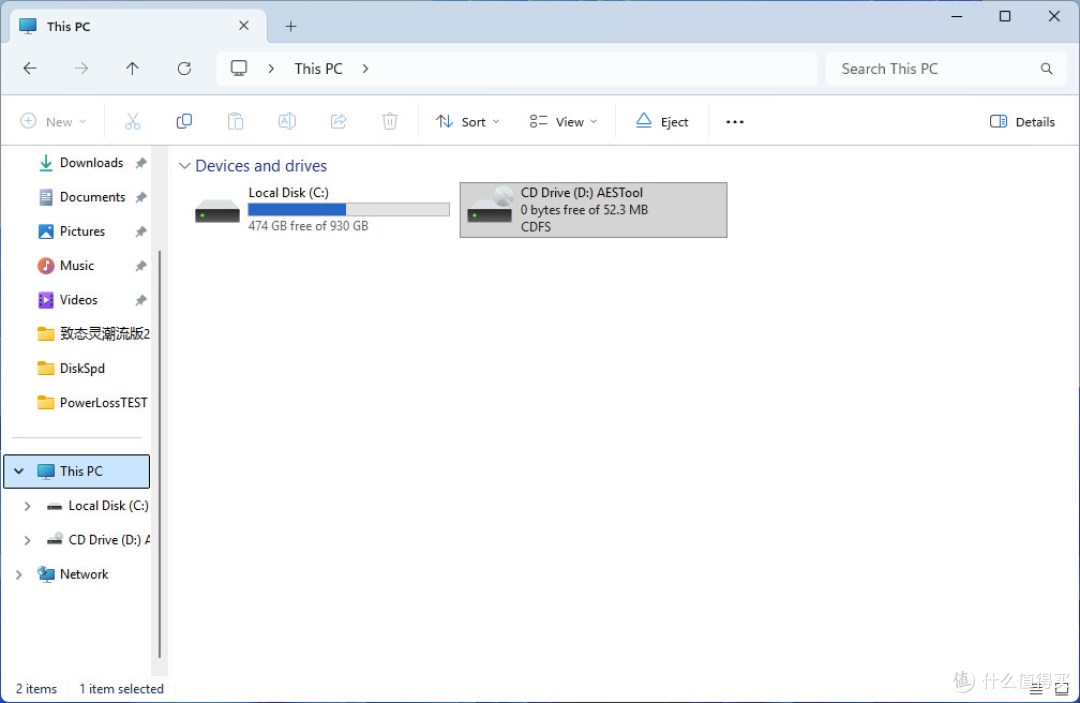The width and height of the screenshot is (1080, 703).
Task: Open Downloads in Quick access
Action: click(92, 162)
